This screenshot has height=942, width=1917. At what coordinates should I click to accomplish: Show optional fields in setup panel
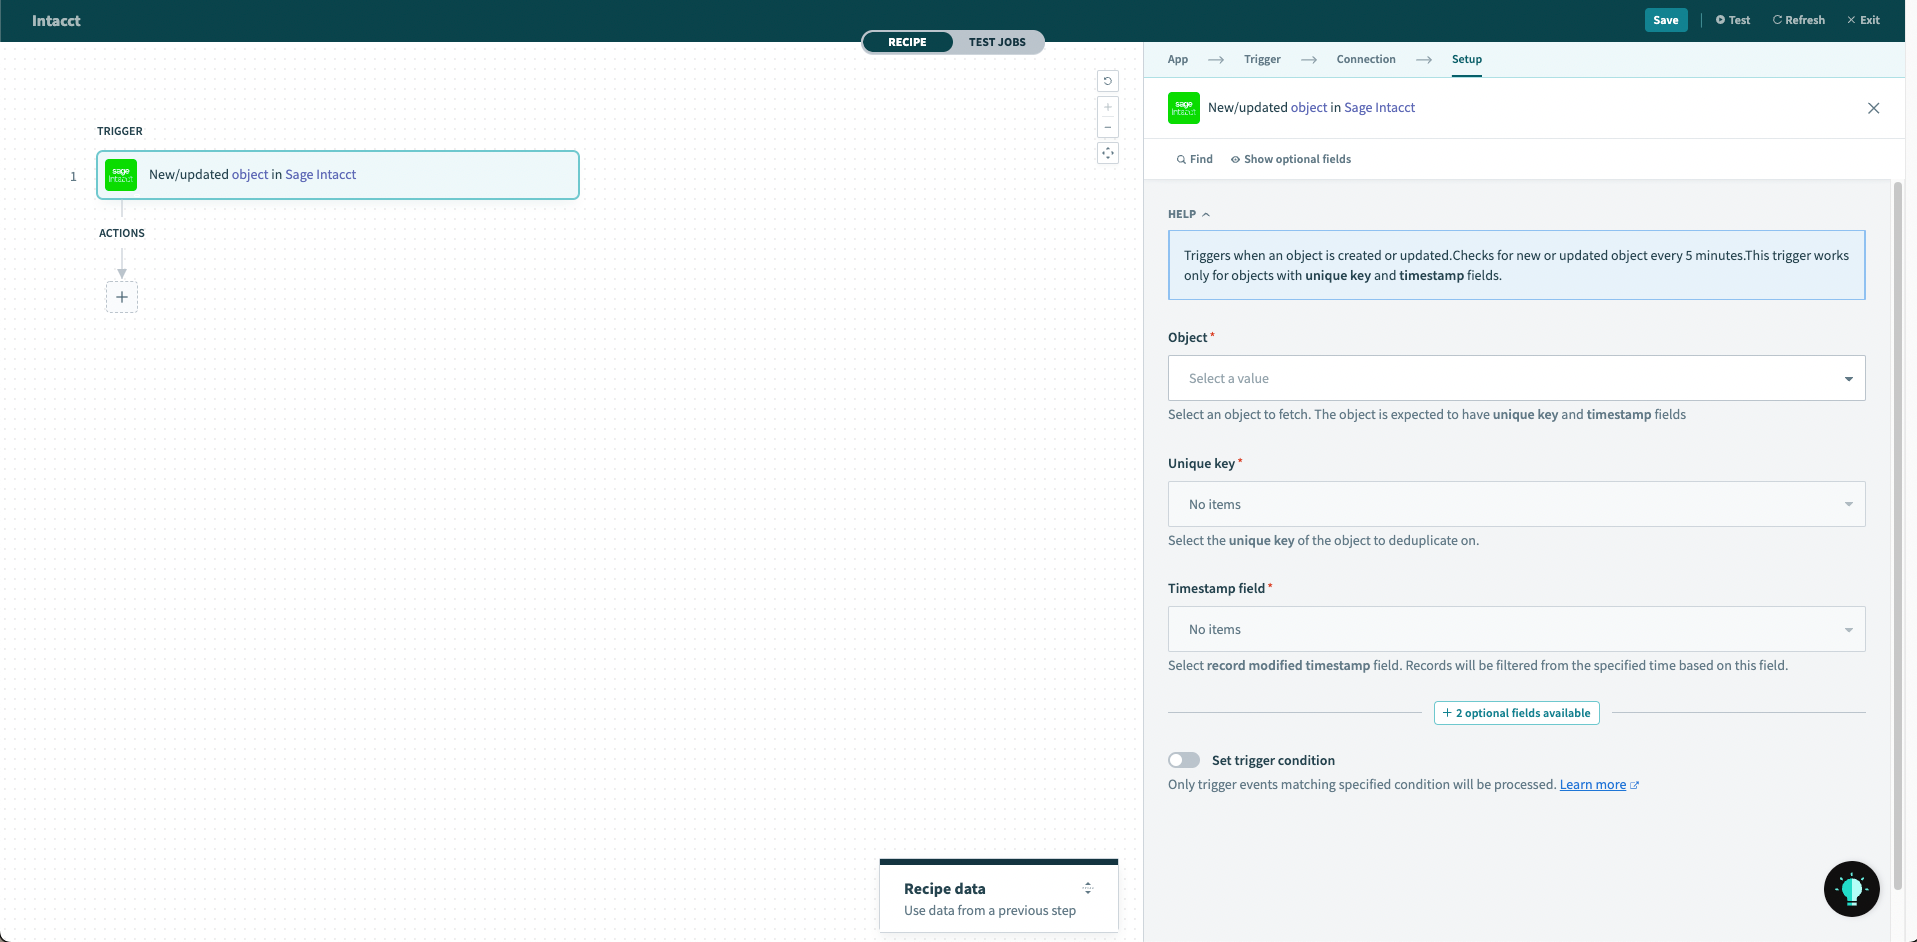pyautogui.click(x=1290, y=159)
